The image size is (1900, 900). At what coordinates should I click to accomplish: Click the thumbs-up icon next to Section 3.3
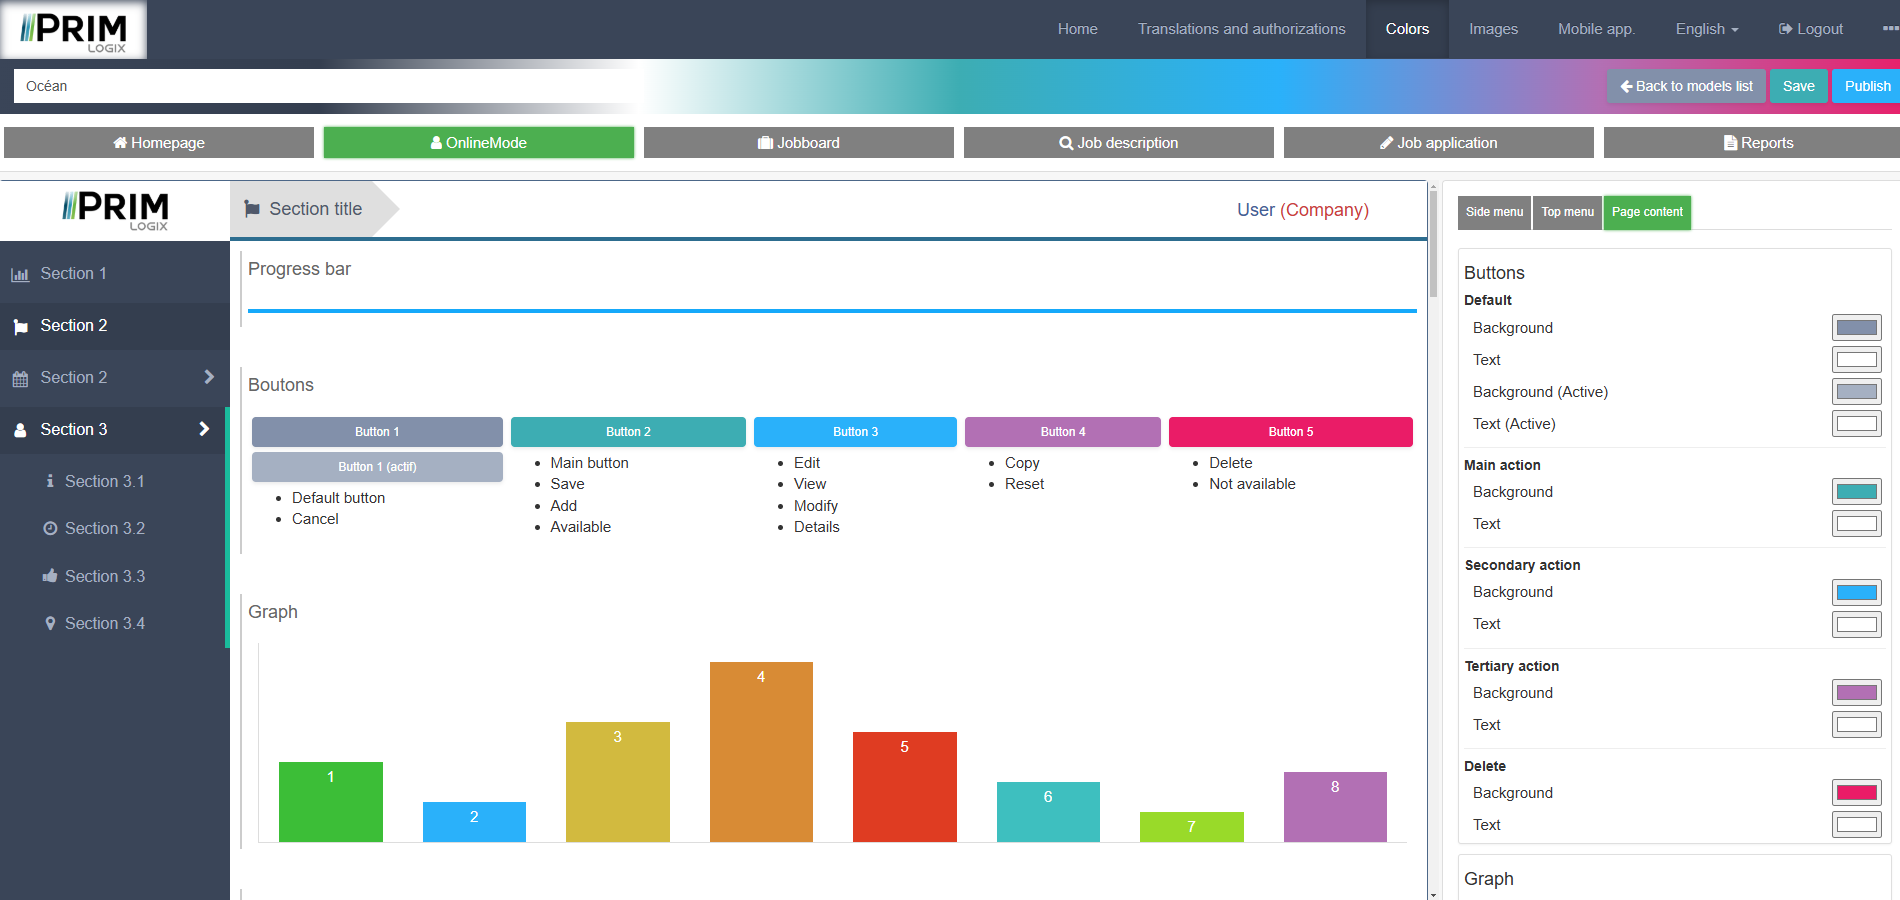coord(50,576)
